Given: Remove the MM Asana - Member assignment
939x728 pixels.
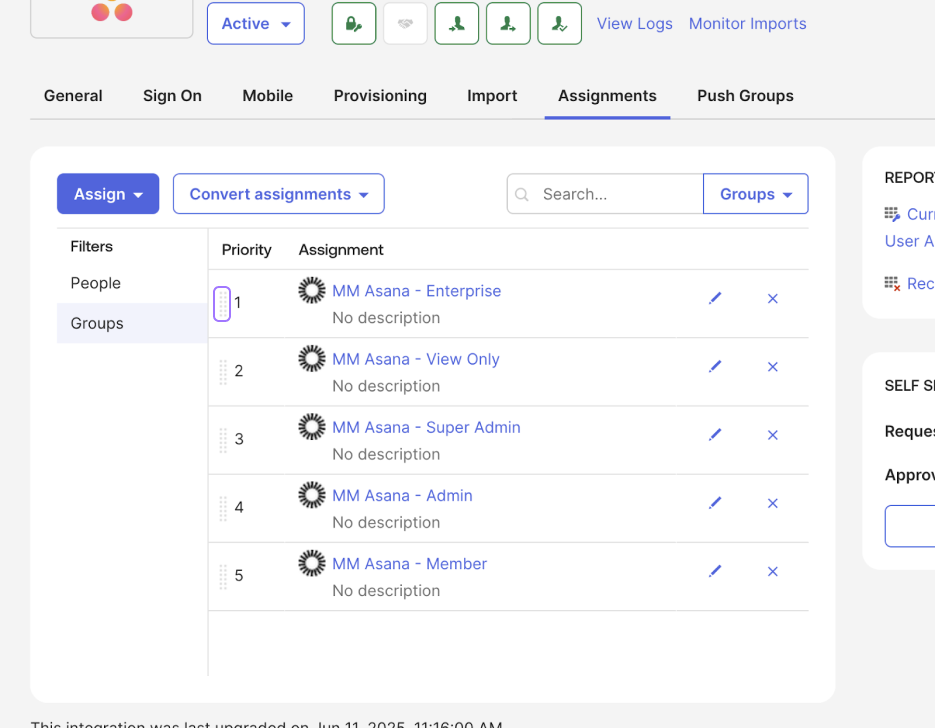Looking at the screenshot, I should (x=772, y=571).
